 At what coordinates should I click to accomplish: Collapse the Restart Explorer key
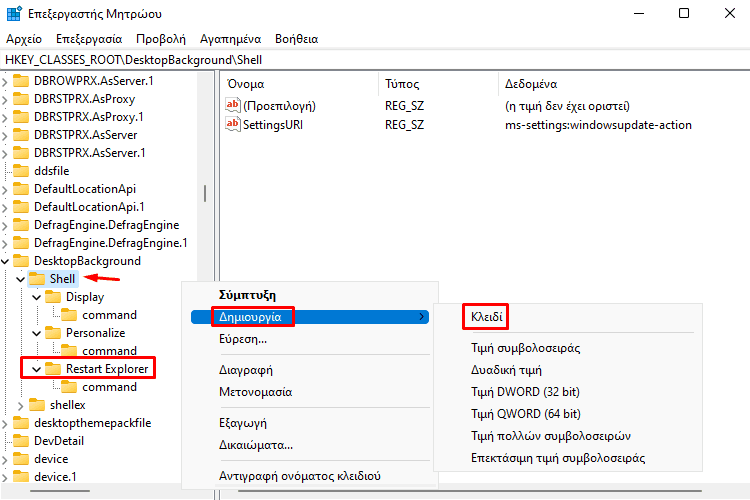click(37, 369)
